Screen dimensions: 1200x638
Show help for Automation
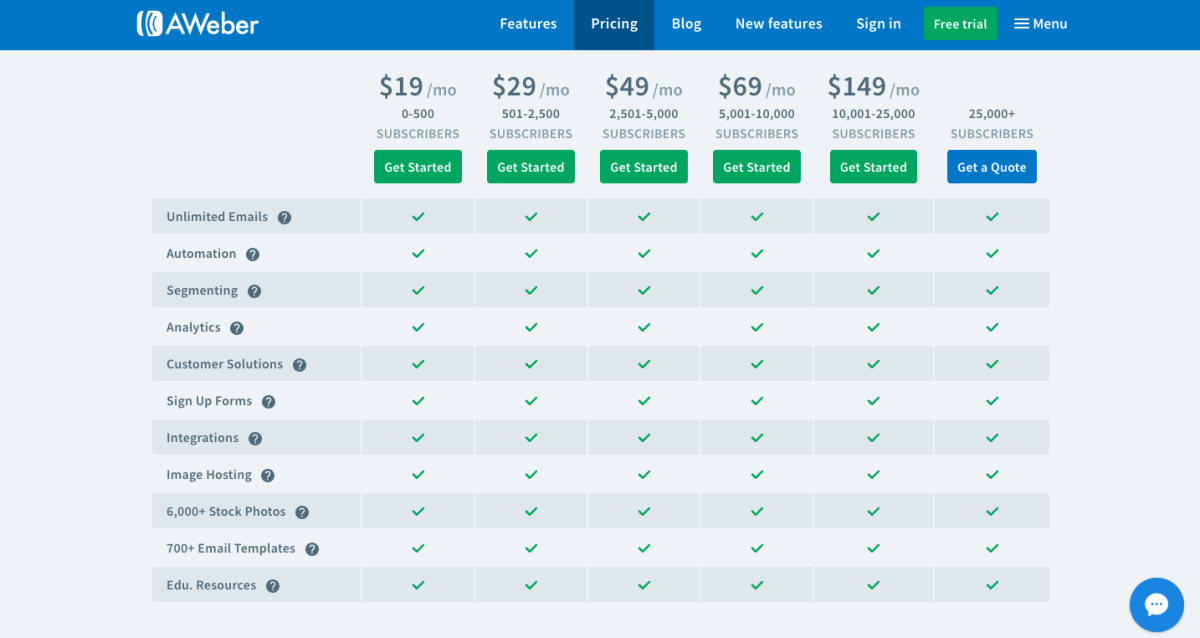tap(253, 254)
